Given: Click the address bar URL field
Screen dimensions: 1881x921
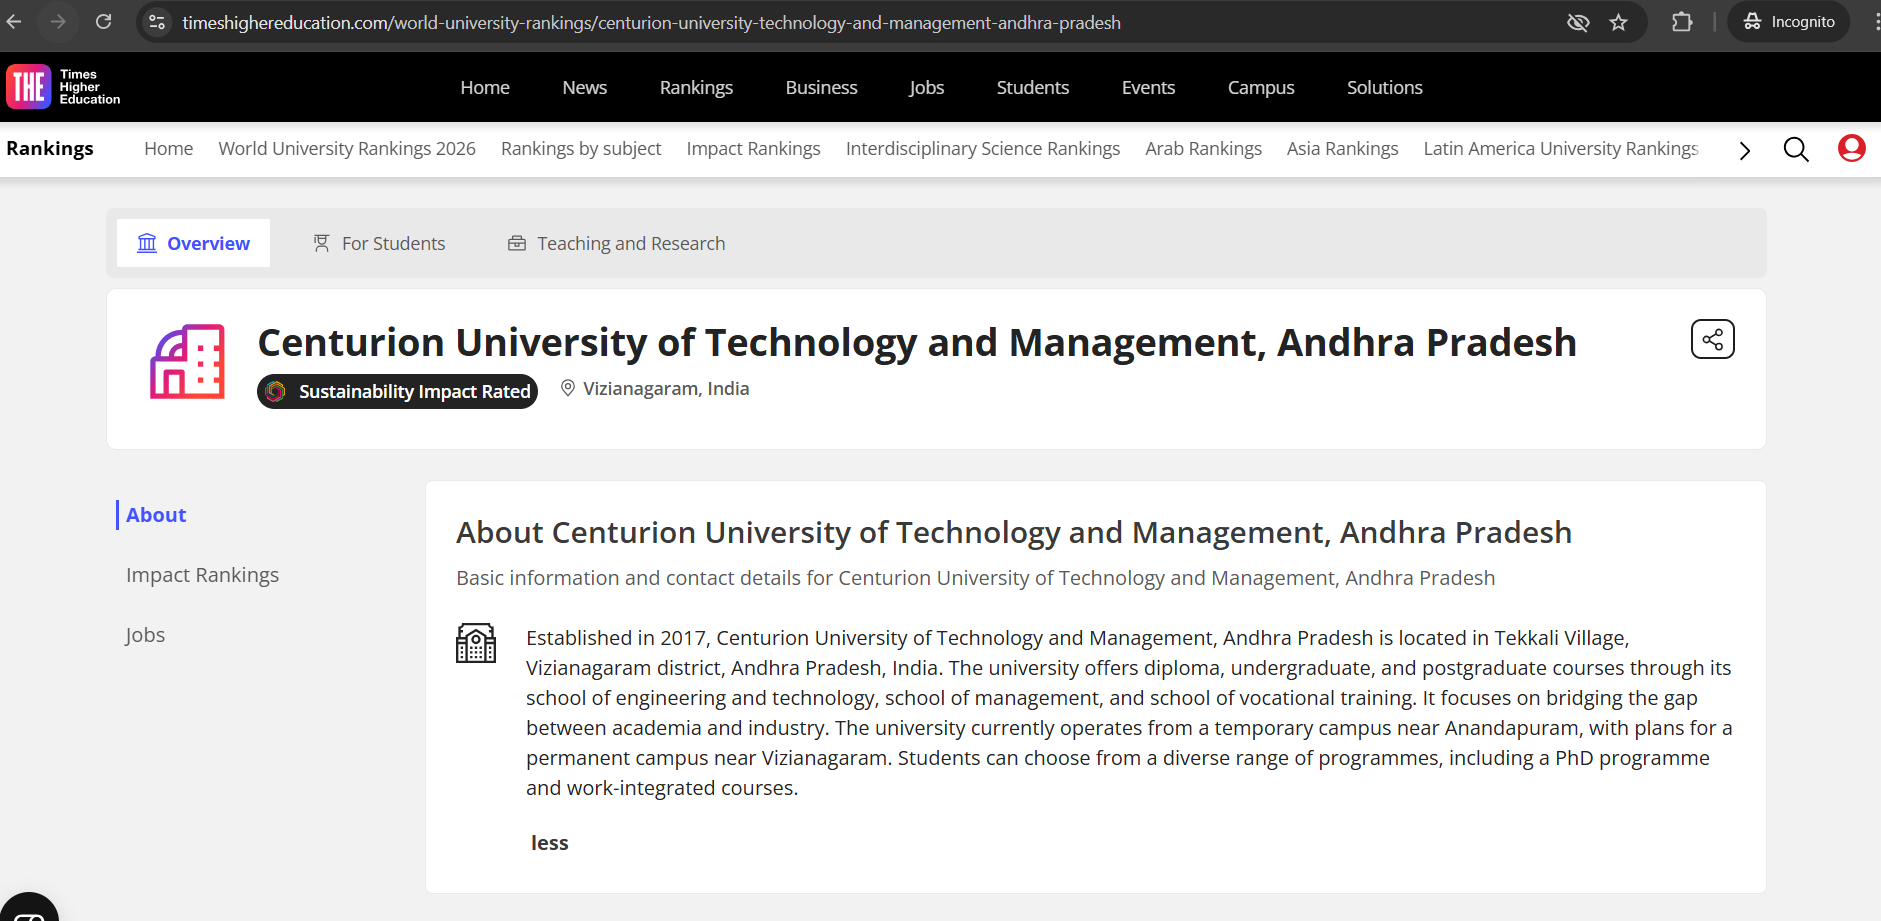Looking at the screenshot, I should pyautogui.click(x=650, y=22).
